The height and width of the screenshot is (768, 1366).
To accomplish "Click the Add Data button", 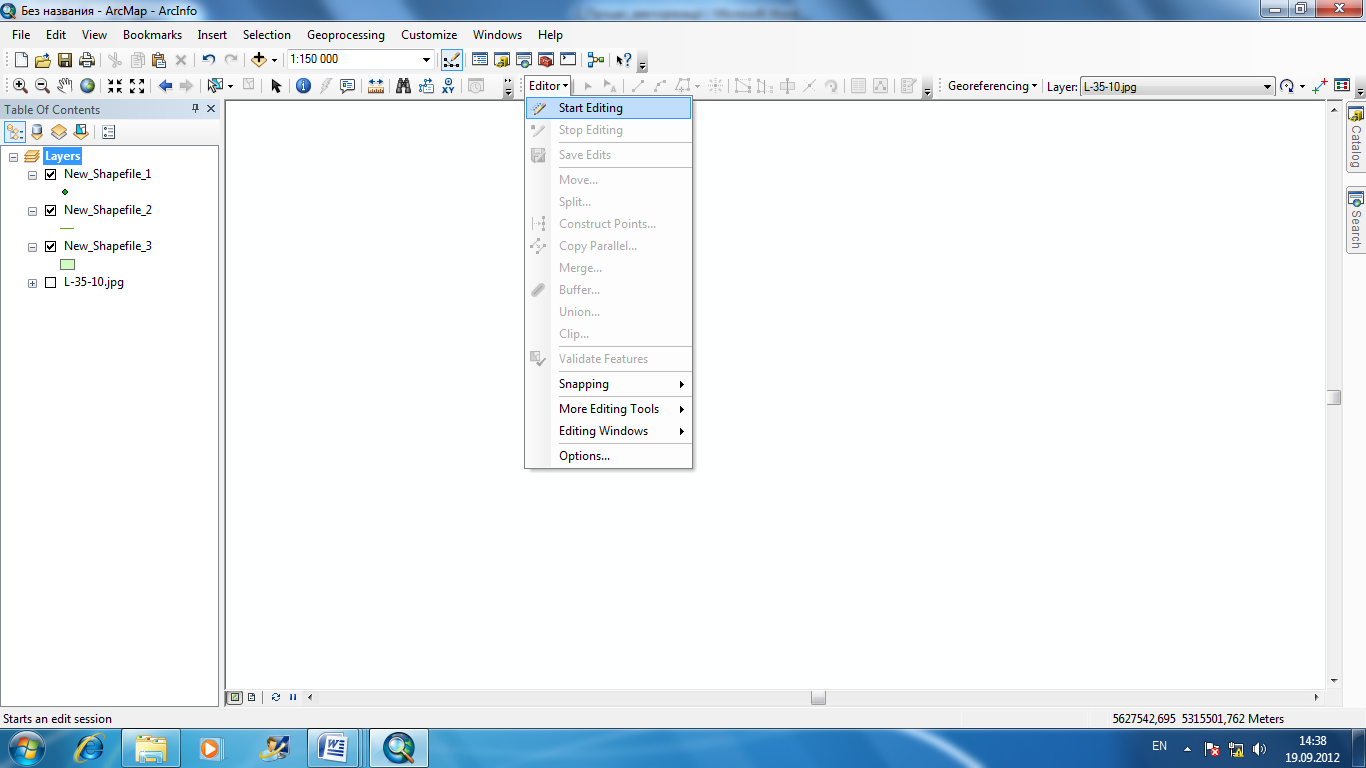I will (x=259, y=60).
